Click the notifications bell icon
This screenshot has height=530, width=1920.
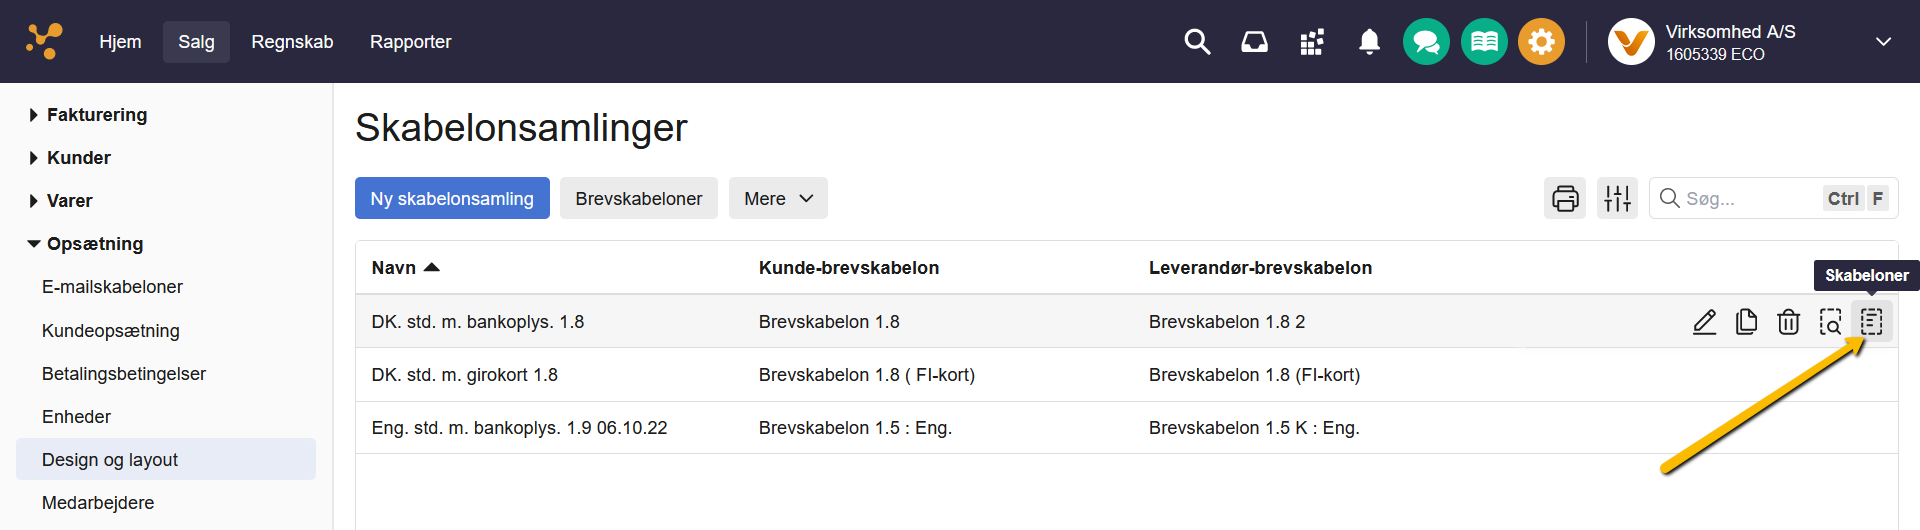pyautogui.click(x=1369, y=42)
